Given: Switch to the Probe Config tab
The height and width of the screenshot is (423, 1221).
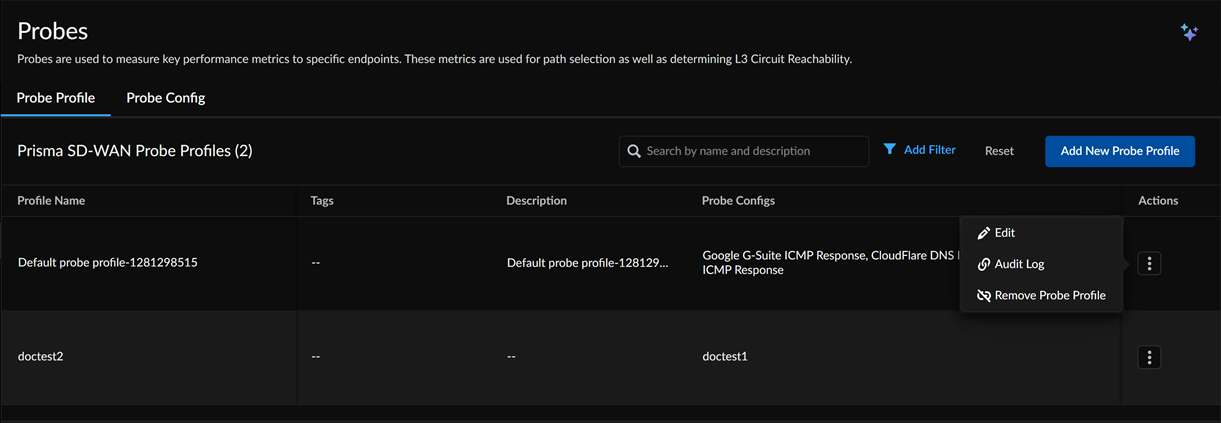Looking at the screenshot, I should point(166,98).
